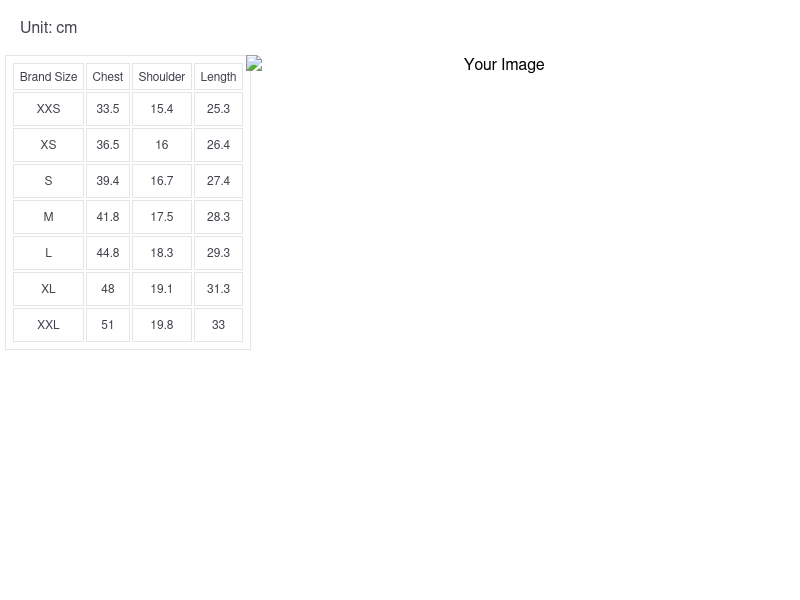The image size is (800, 600).
Task: Click the XL size cell
Action: point(48,289)
